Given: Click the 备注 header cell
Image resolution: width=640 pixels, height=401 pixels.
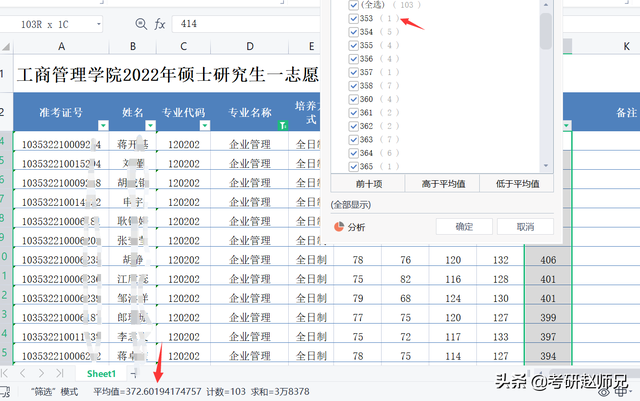Looking at the screenshot, I should [x=606, y=112].
